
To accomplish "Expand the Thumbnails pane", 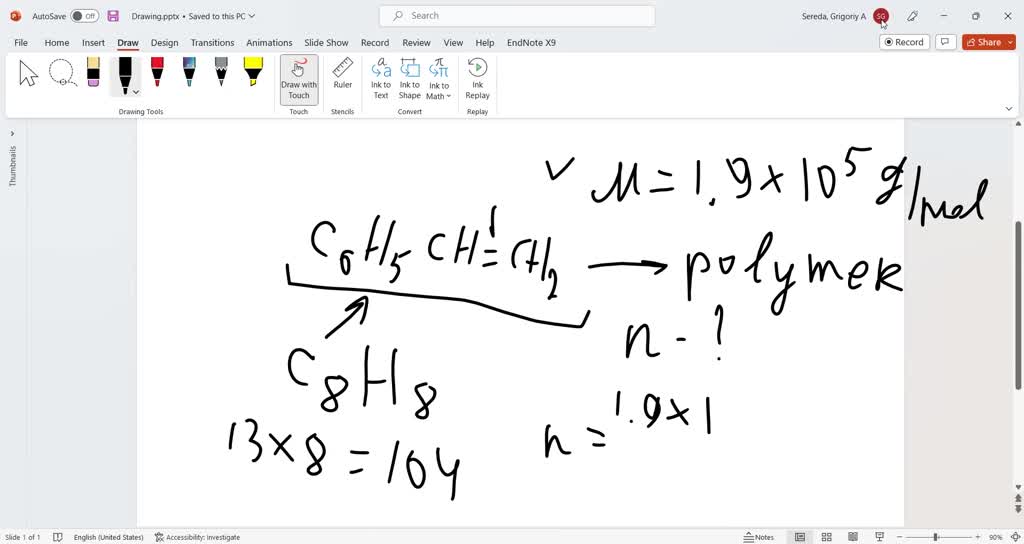I will tap(12, 133).
